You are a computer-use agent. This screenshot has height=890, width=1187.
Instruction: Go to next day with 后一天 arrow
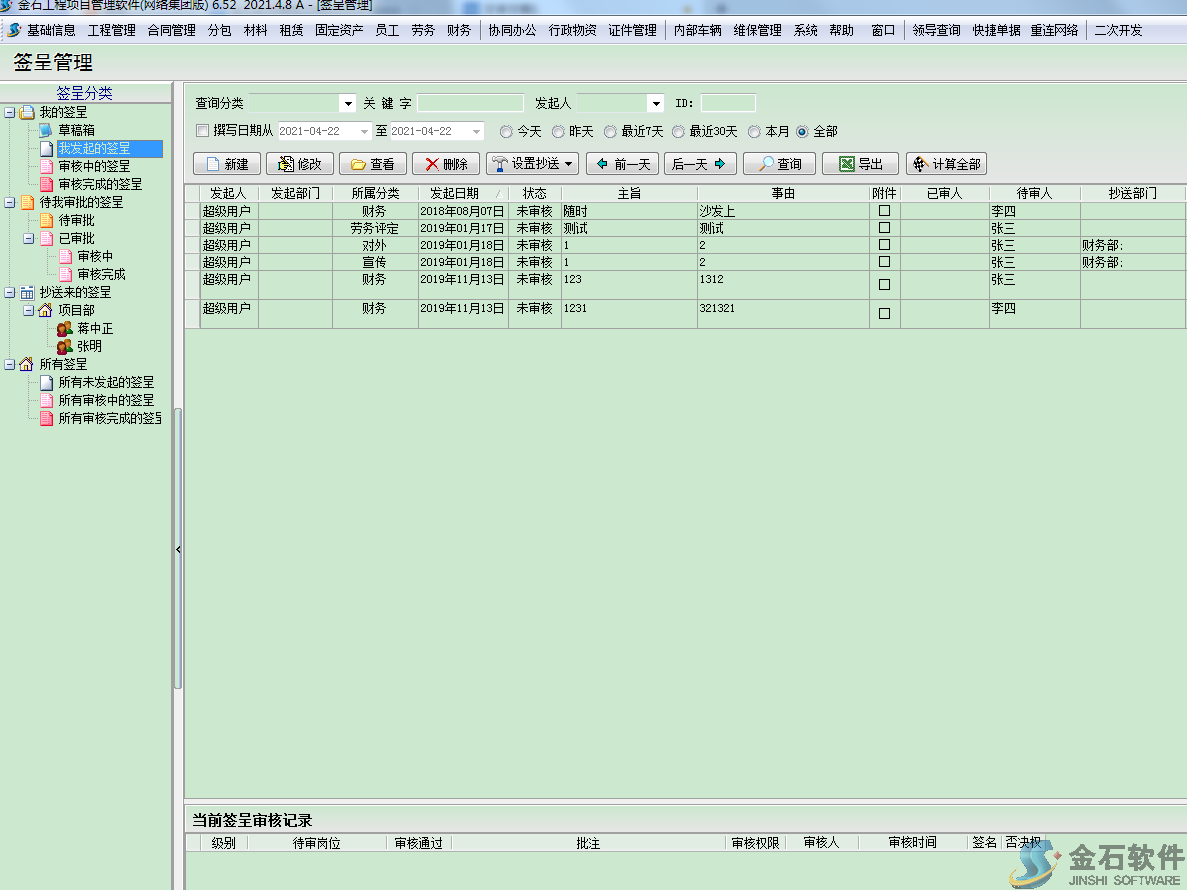pyautogui.click(x=698, y=164)
